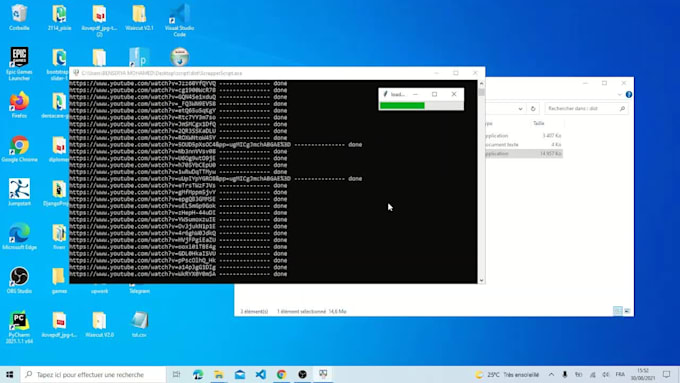Select the games folder on desktop
This screenshot has height=383, width=680.
pos(59,280)
